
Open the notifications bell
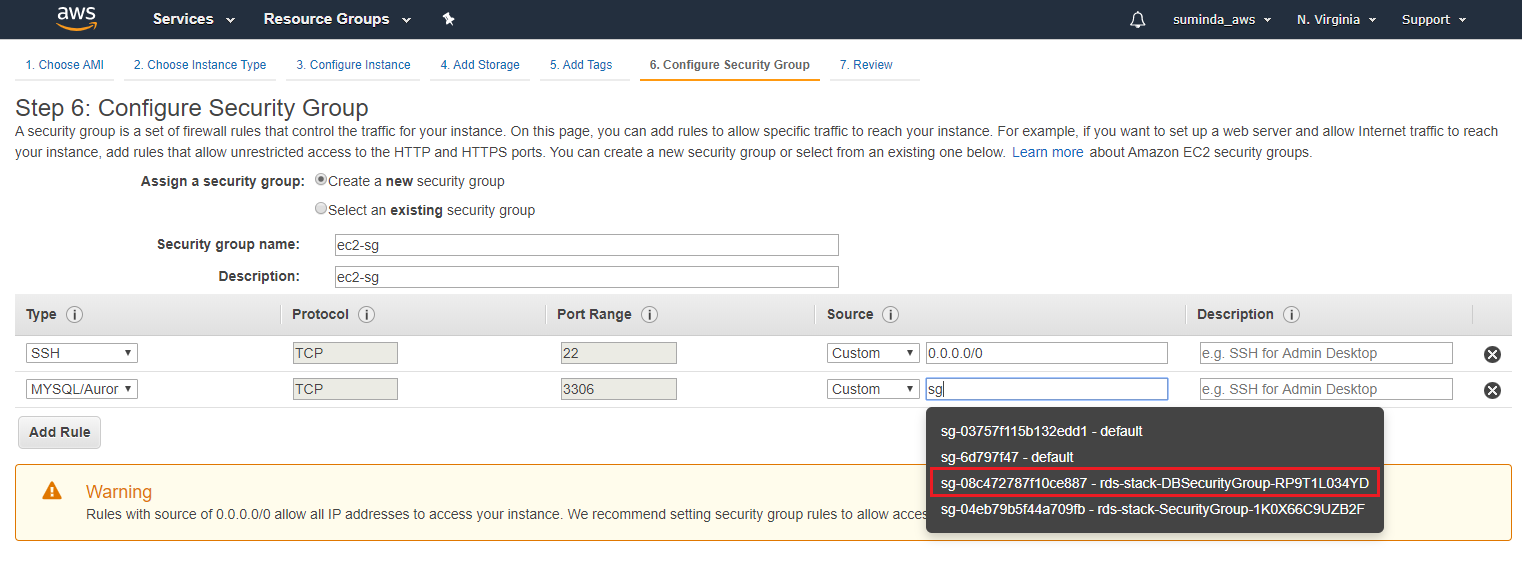(1137, 20)
